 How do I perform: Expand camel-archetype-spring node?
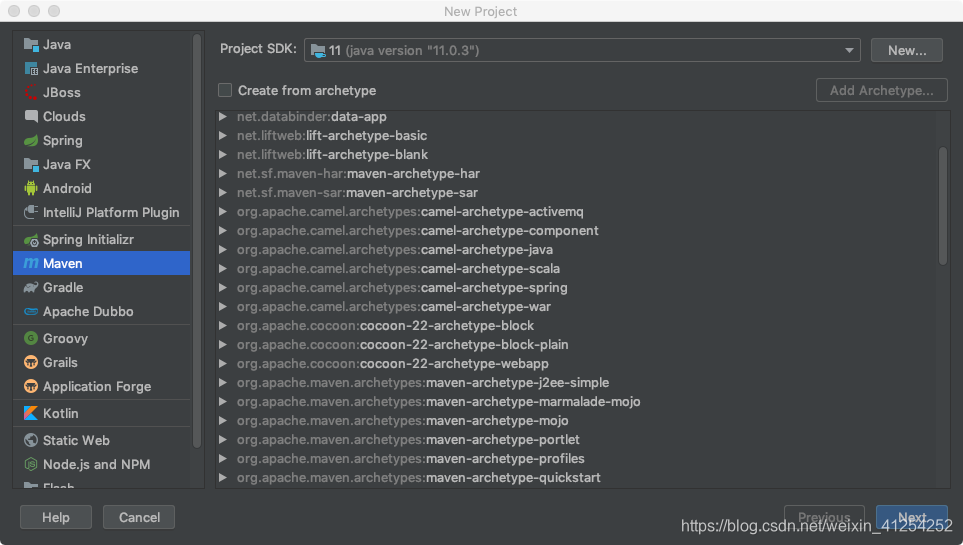tap(223, 288)
